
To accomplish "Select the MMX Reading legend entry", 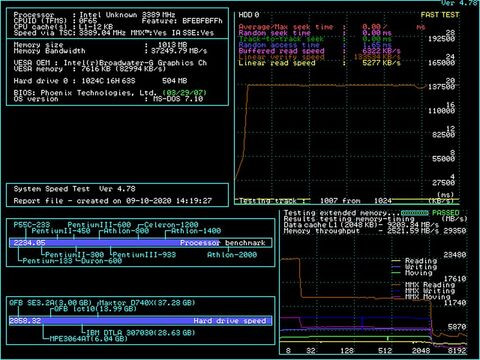I will pyautogui.click(x=423, y=285).
